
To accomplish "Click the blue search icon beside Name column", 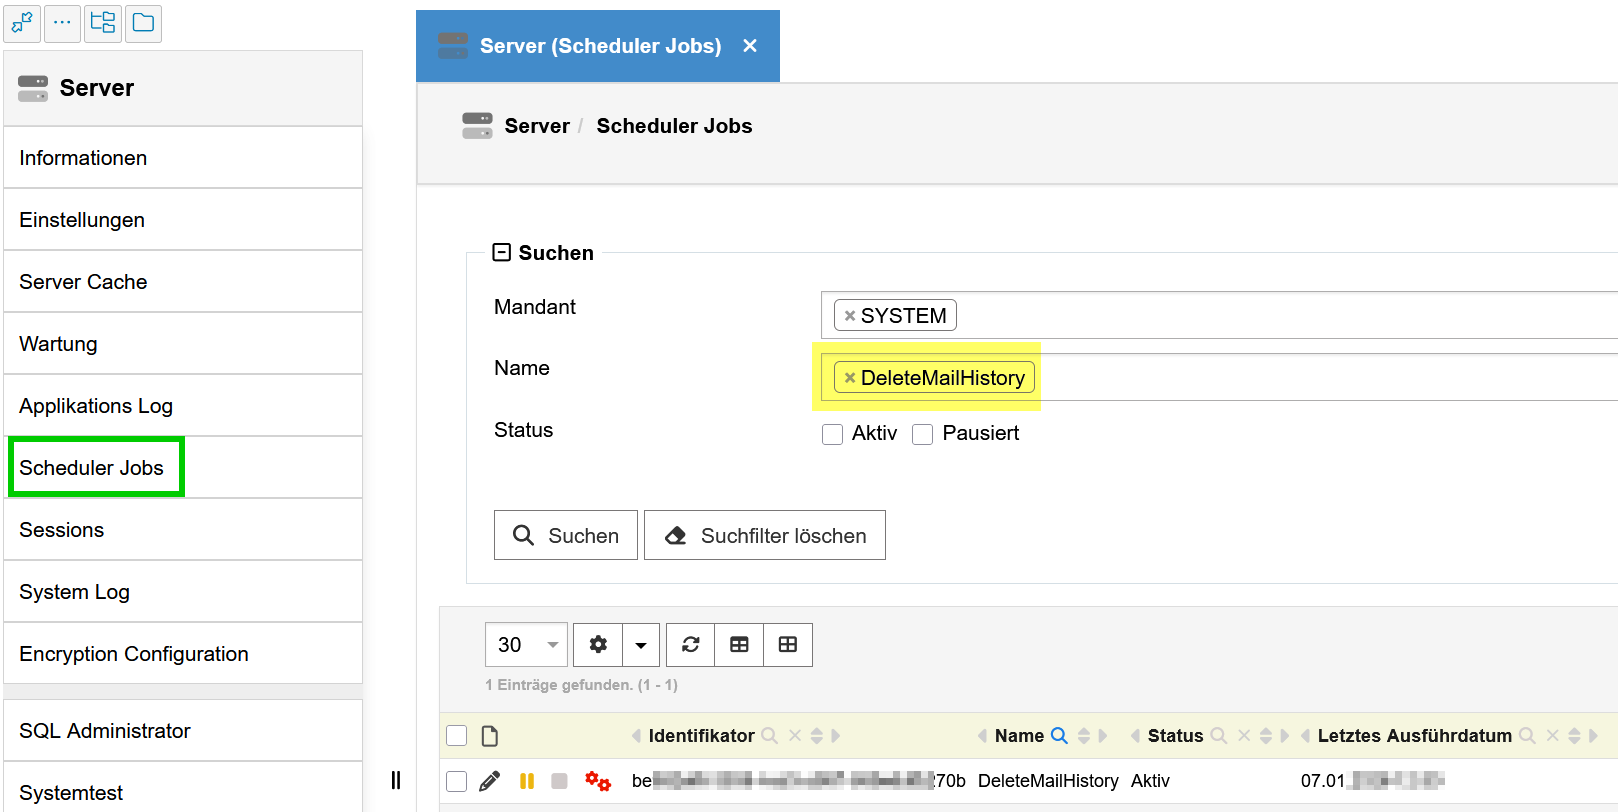I will coord(1059,736).
